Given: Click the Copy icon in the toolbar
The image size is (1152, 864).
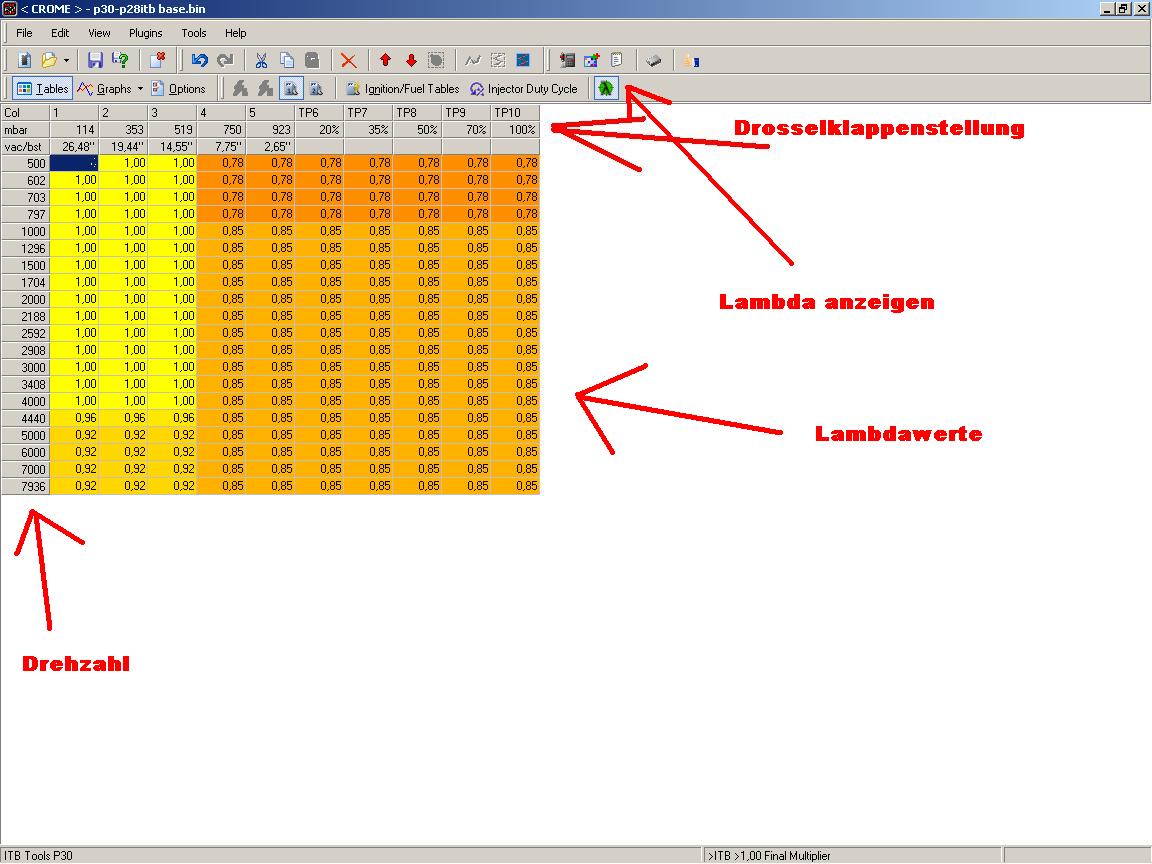Looking at the screenshot, I should pos(286,60).
